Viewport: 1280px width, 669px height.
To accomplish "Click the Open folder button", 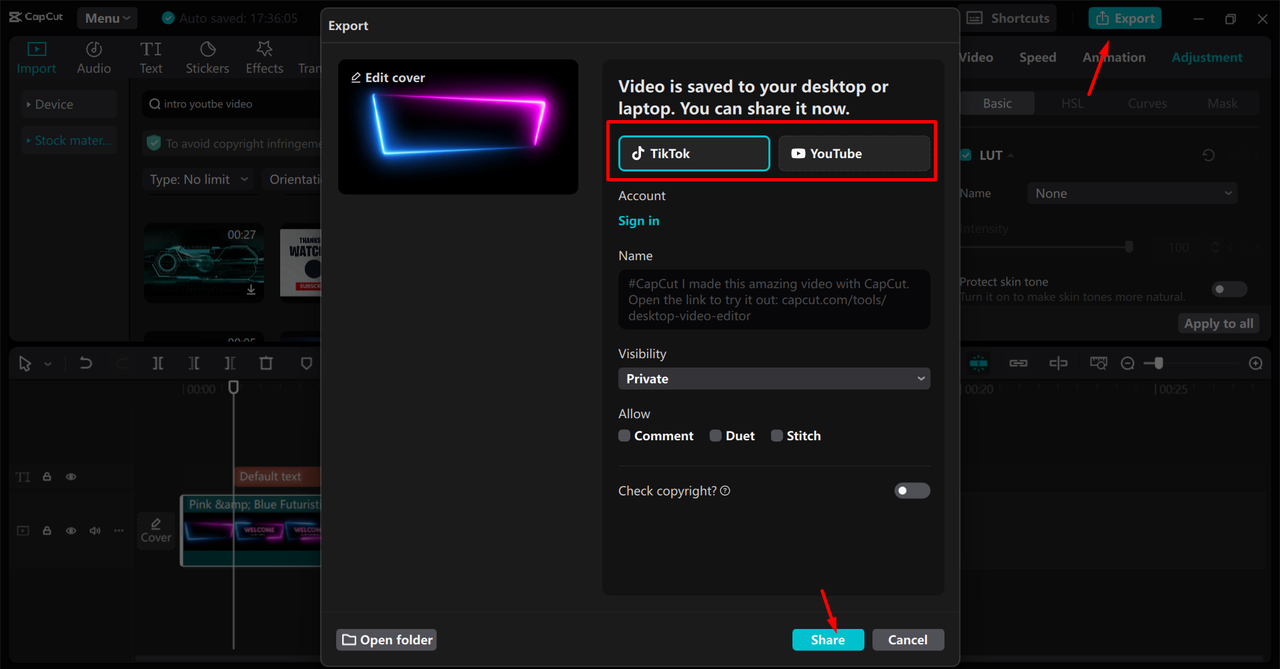I will pos(386,640).
